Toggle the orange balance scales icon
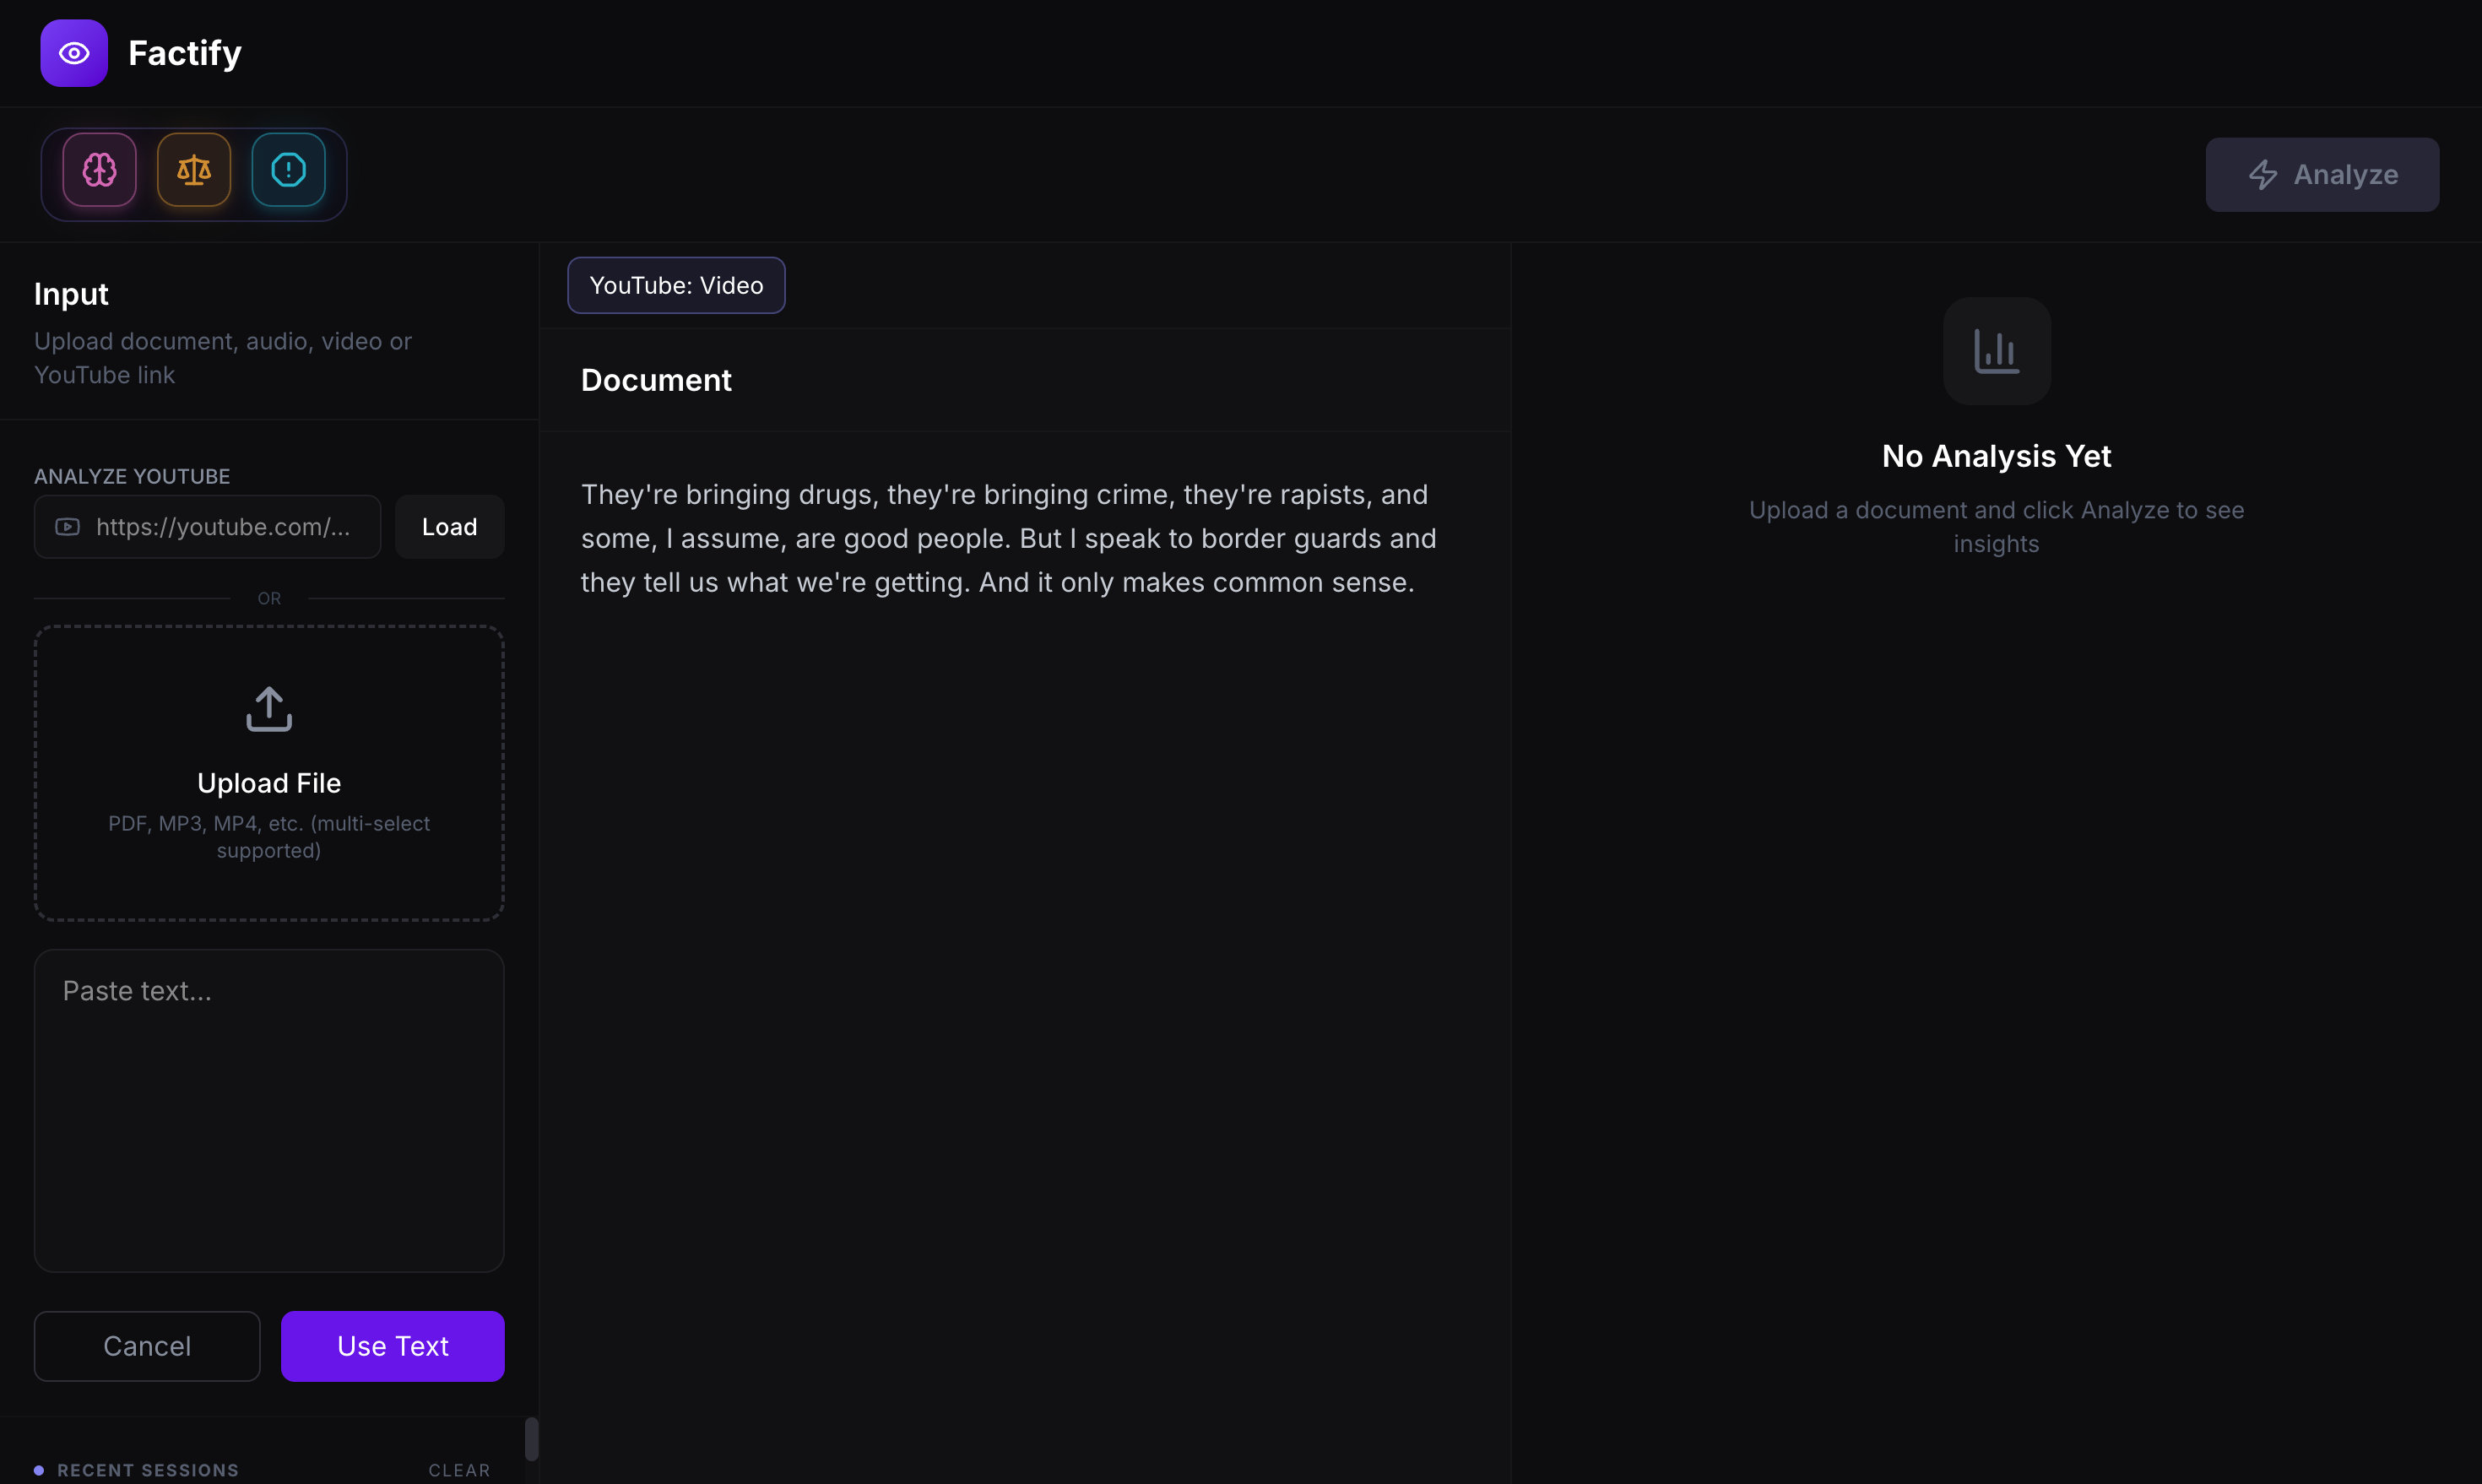The image size is (2482, 1484). (194, 170)
